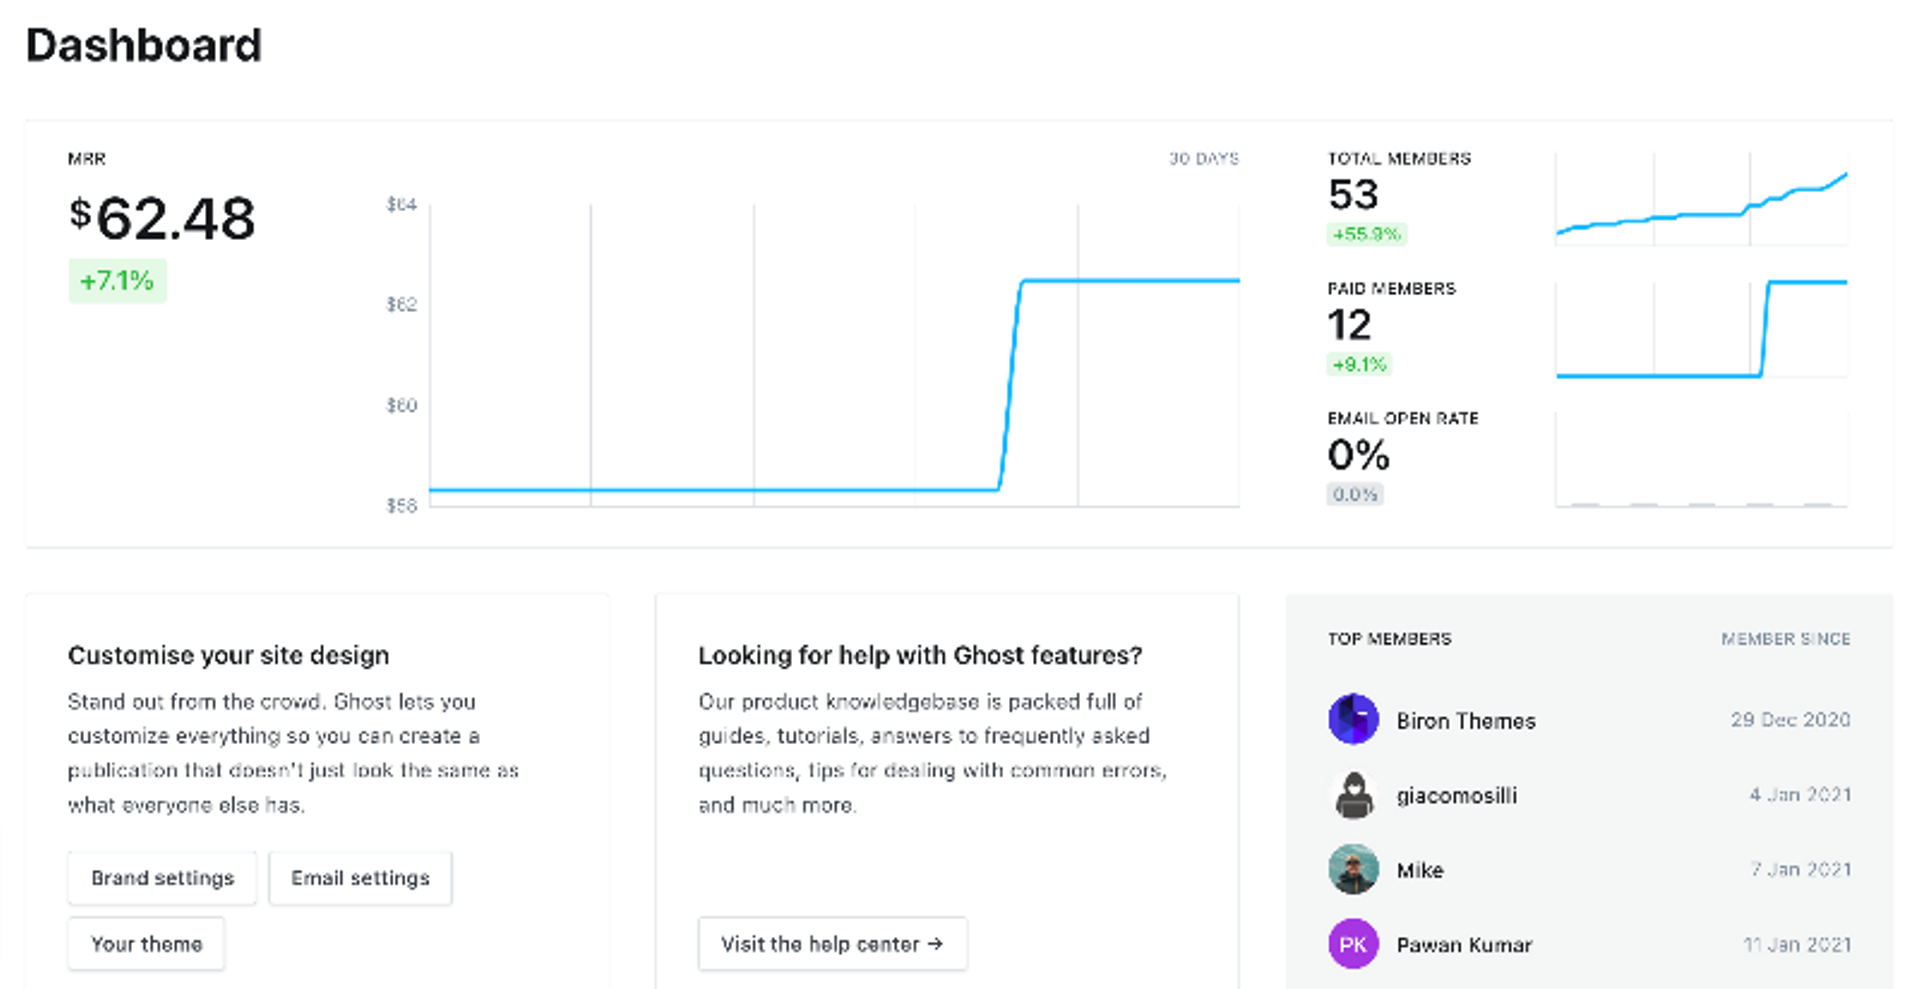1920x989 pixels.
Task: Click the TOP MEMBERS header
Action: coord(1389,639)
